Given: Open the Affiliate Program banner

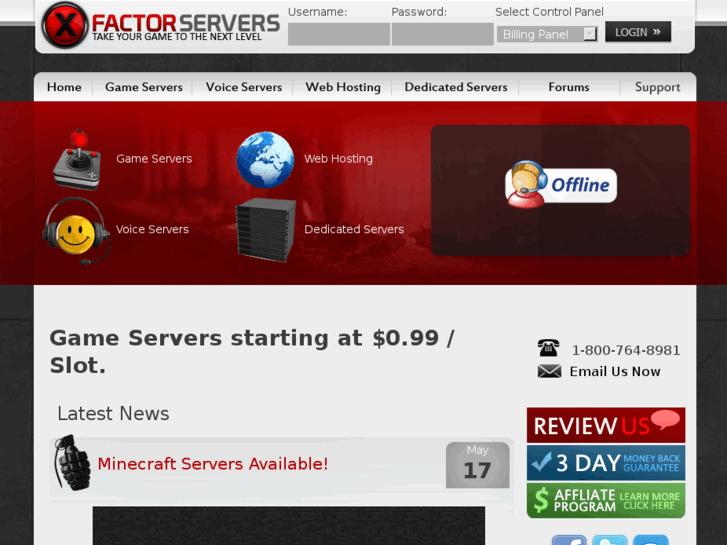Looking at the screenshot, I should coord(606,500).
